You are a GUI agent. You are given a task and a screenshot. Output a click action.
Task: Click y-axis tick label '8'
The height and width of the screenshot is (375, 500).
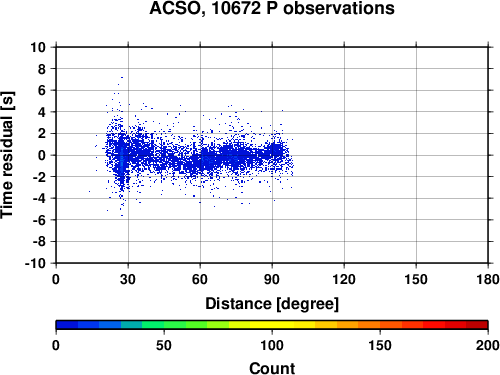point(42,69)
